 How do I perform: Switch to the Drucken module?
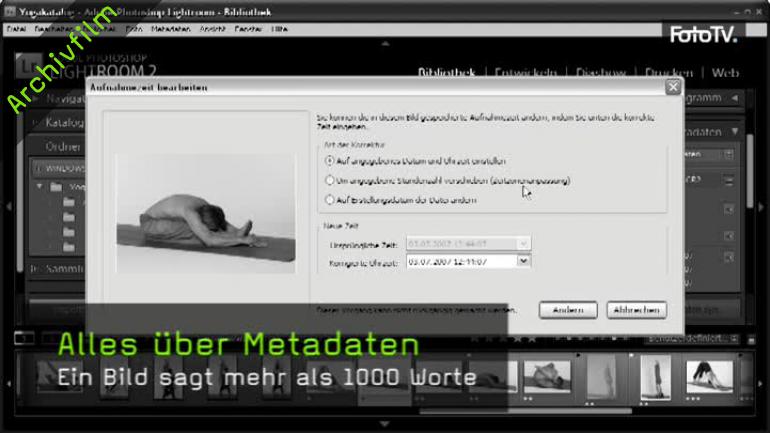[x=668, y=73]
